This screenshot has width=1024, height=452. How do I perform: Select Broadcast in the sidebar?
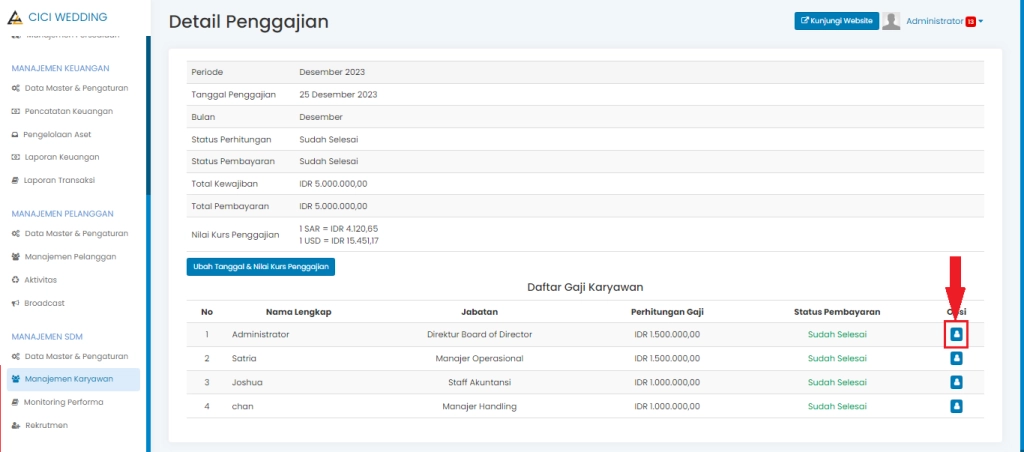coord(44,302)
